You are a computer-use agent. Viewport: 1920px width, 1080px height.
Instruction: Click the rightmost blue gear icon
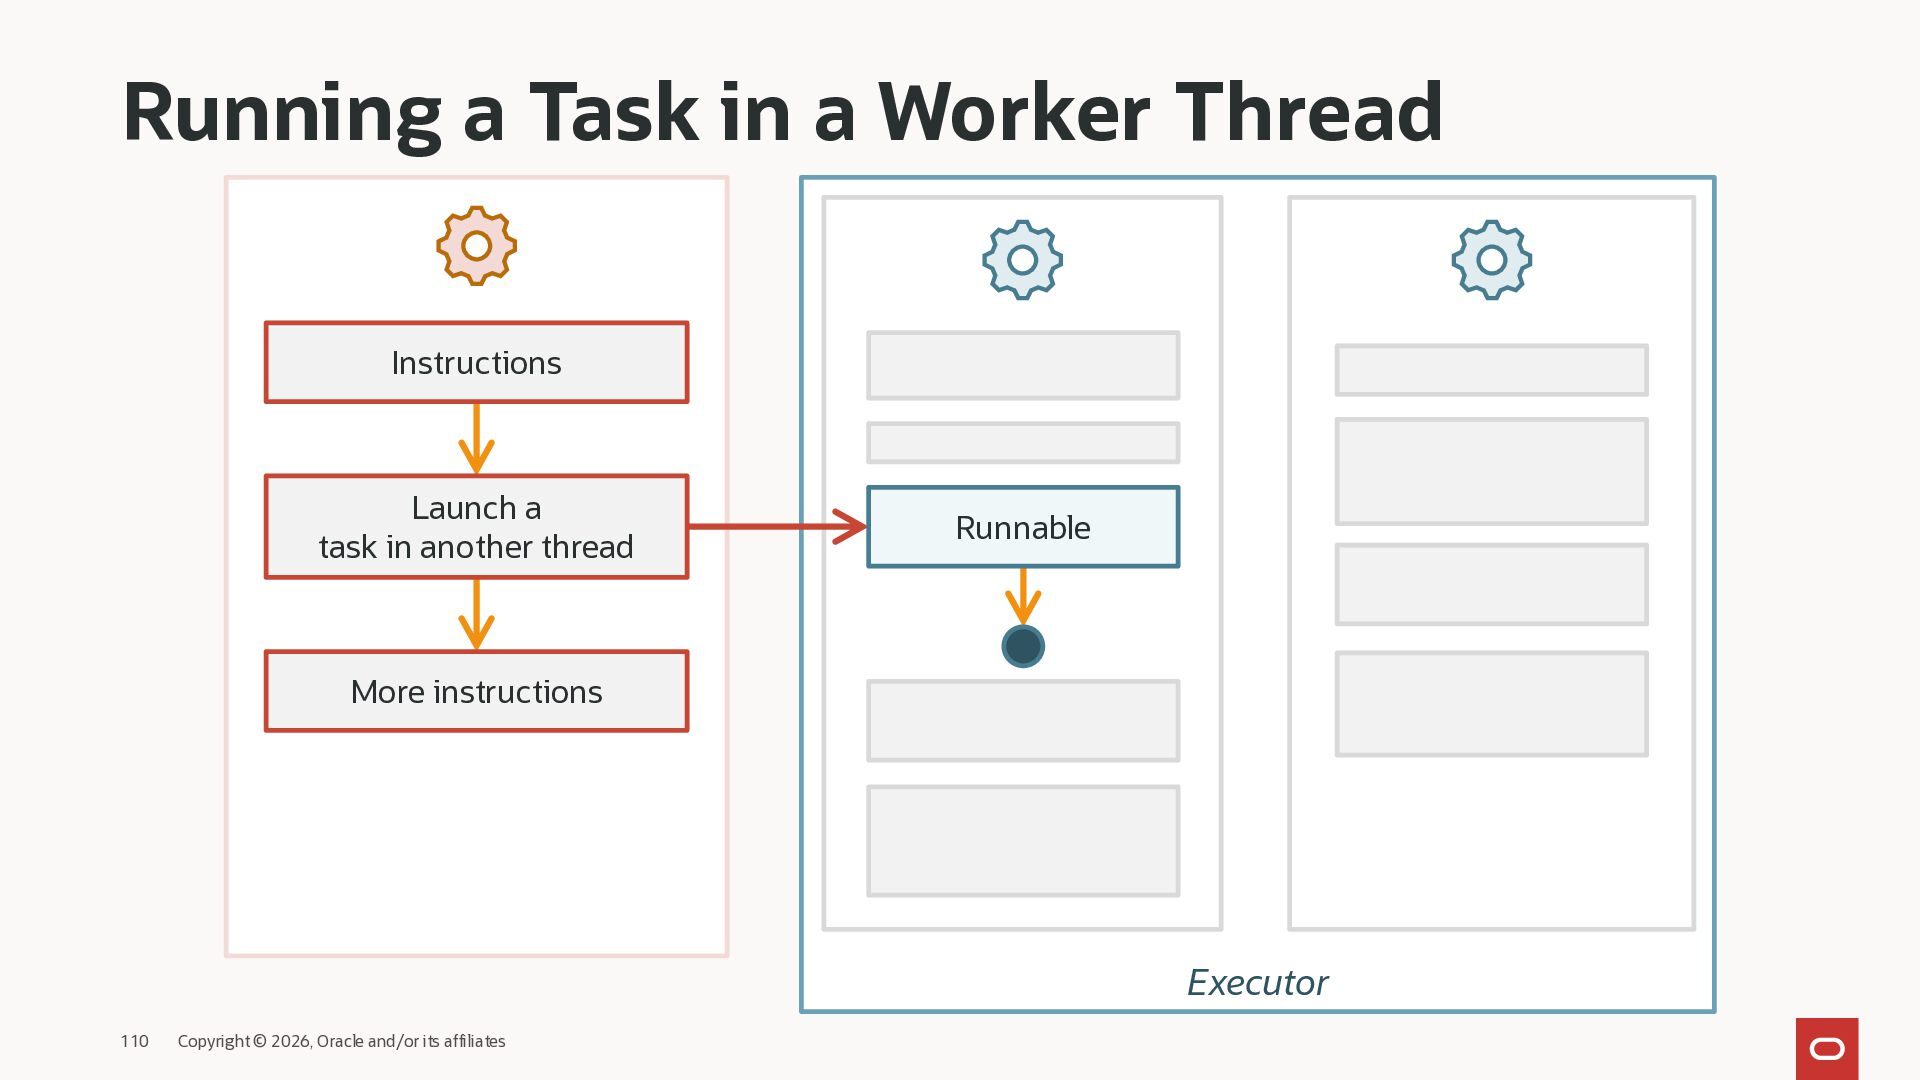[1491, 260]
